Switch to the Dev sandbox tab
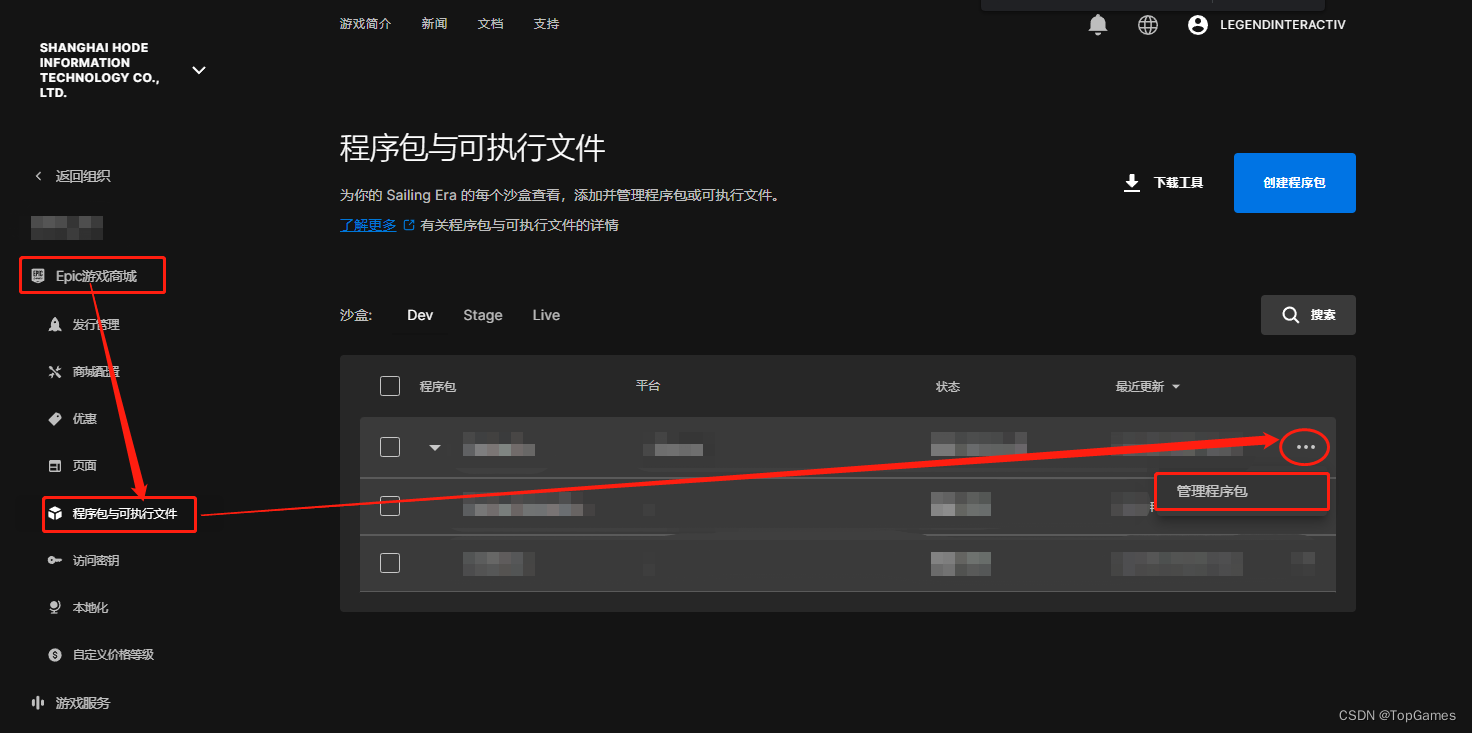The height and width of the screenshot is (733, 1472). click(x=420, y=315)
